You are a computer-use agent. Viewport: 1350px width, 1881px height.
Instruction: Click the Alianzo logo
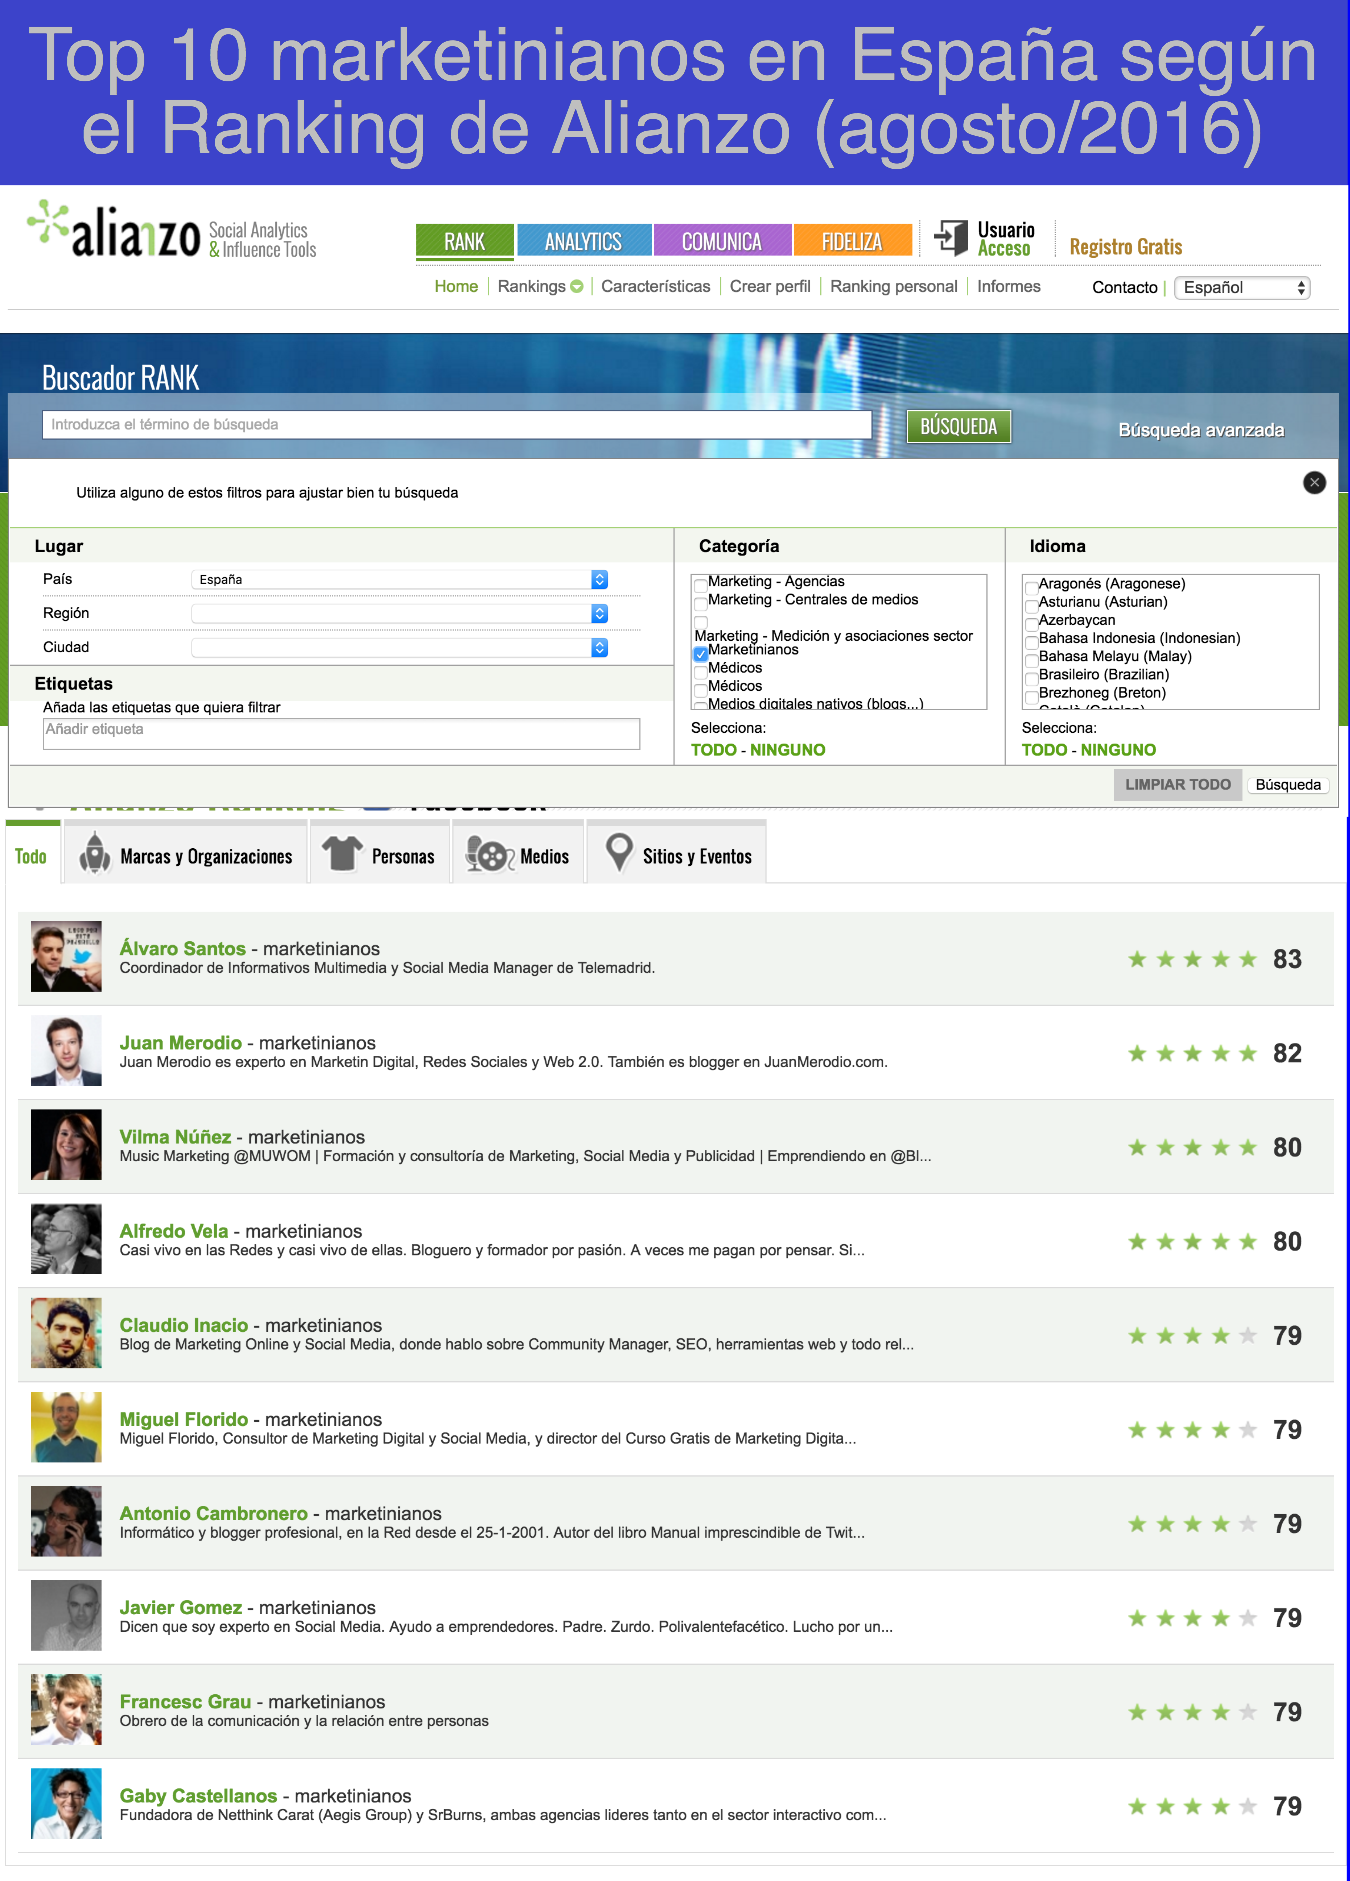[171, 230]
